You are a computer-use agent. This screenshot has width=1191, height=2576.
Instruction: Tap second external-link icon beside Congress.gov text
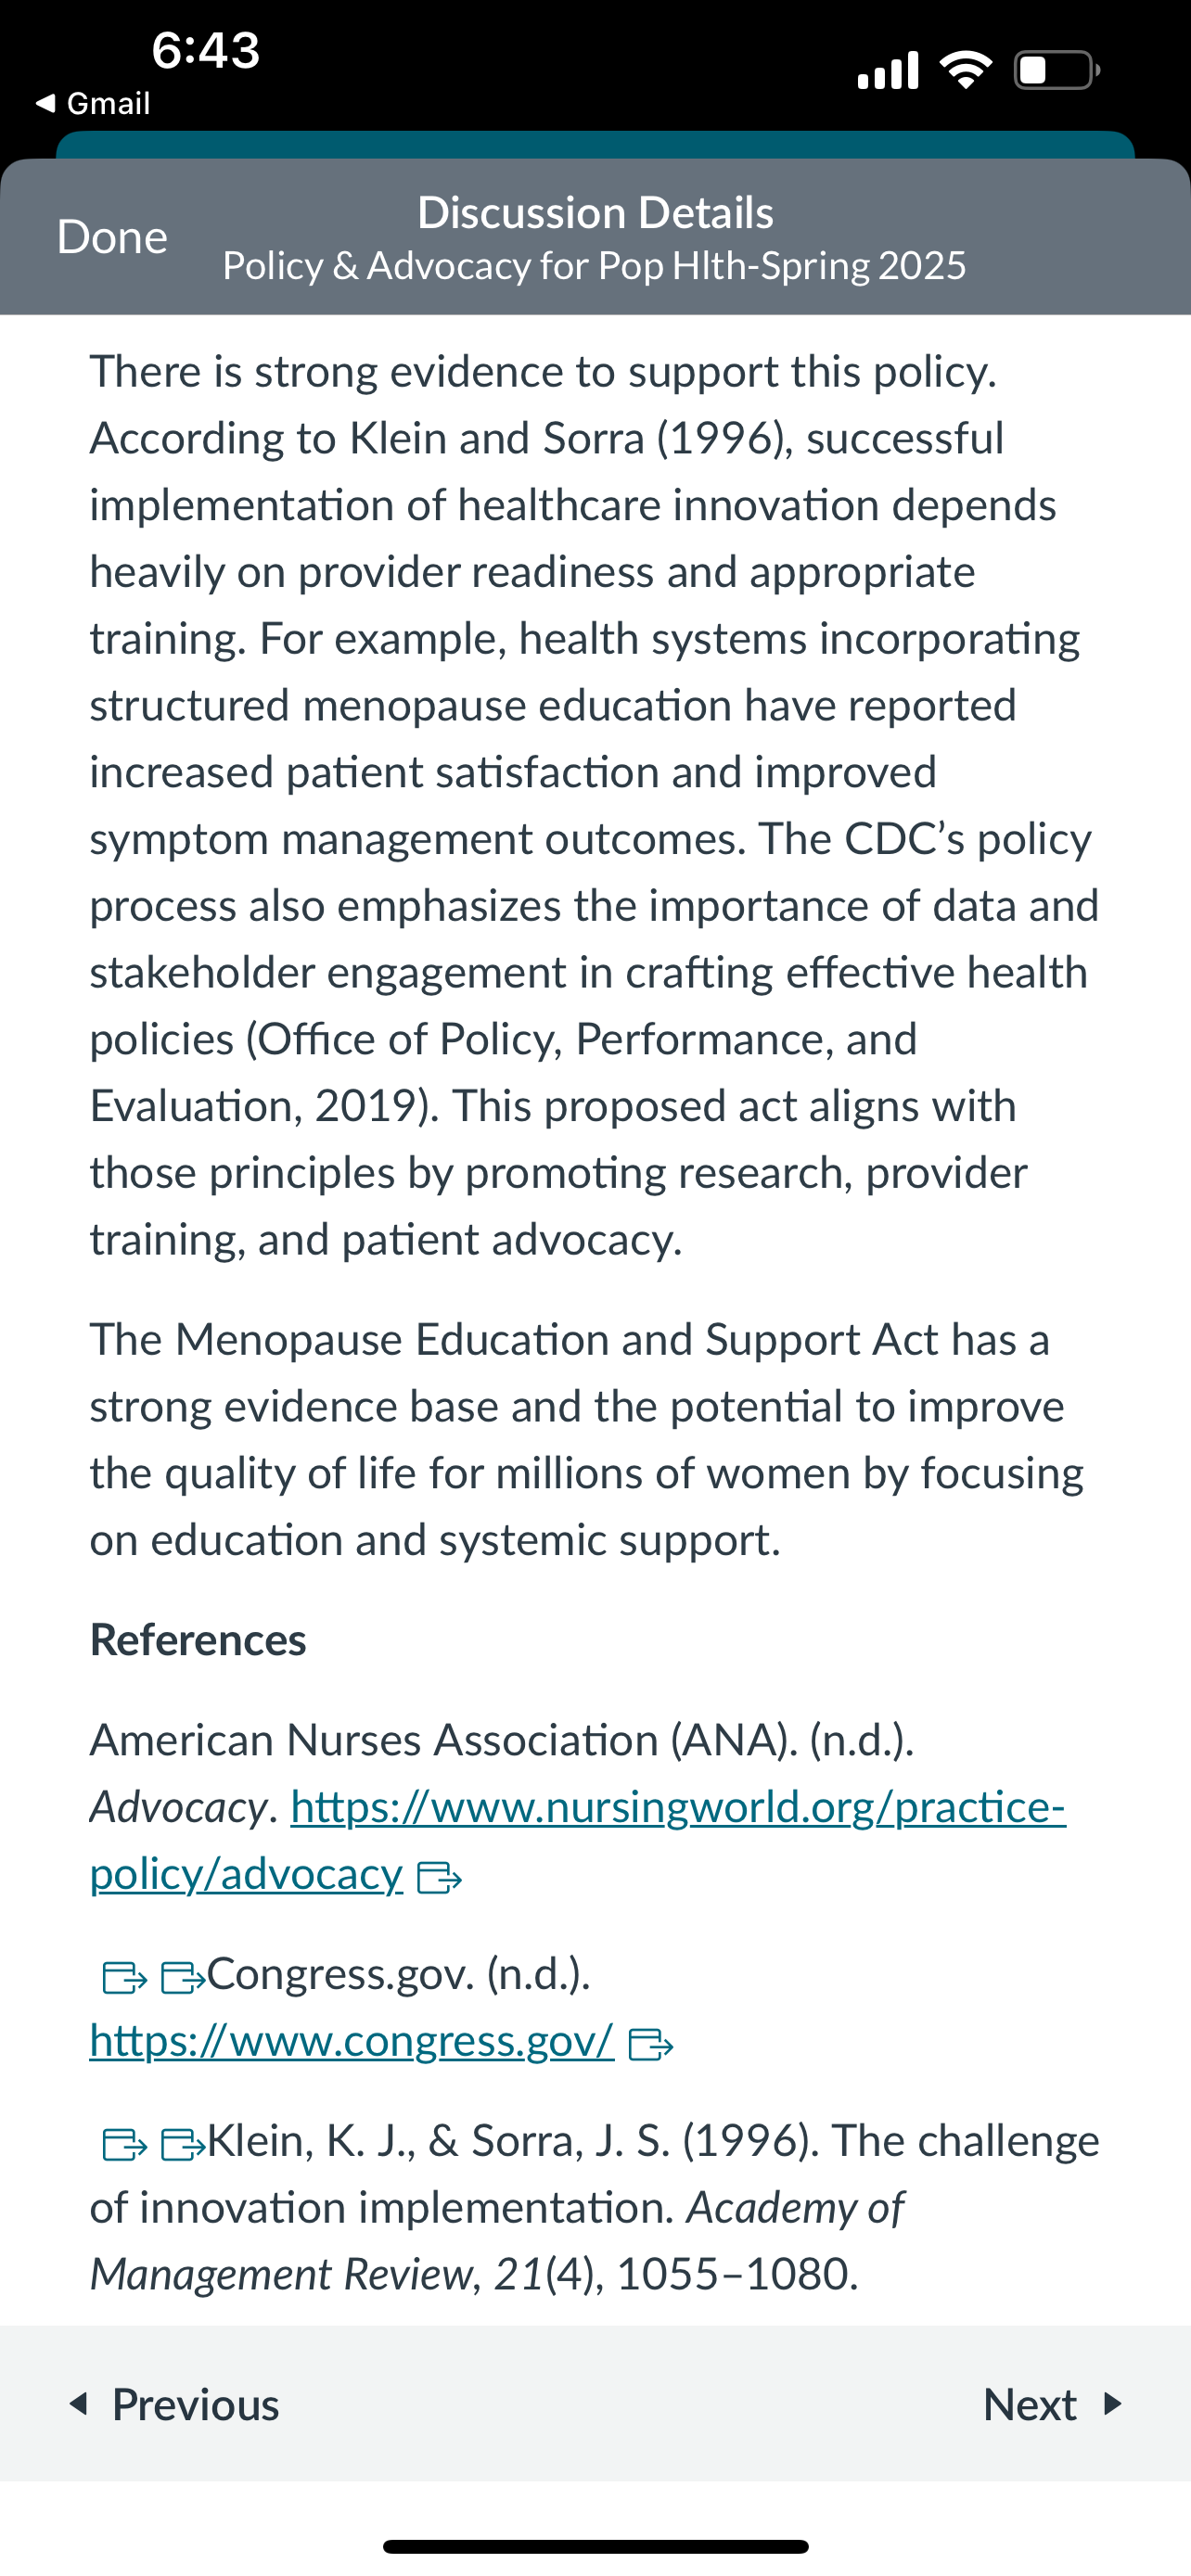pyautogui.click(x=182, y=1977)
